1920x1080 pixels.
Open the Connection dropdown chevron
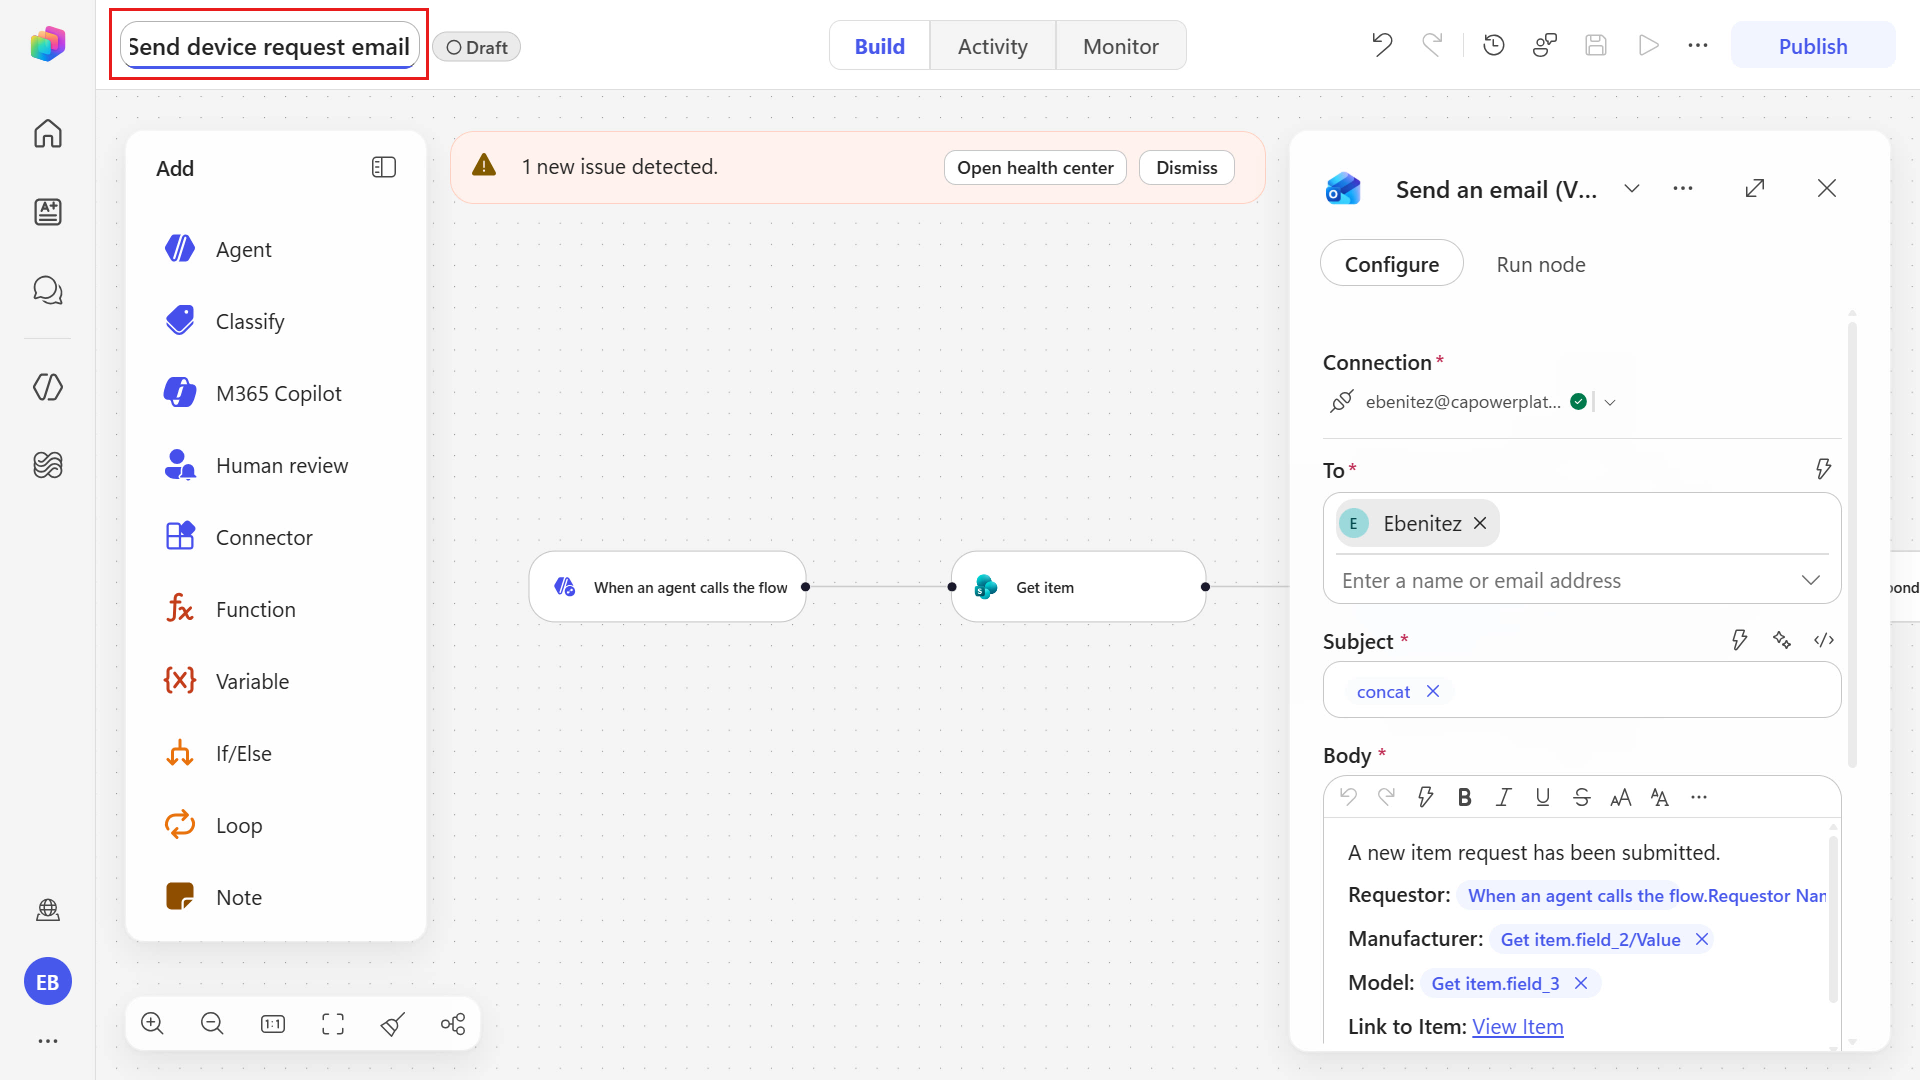[x=1610, y=402]
